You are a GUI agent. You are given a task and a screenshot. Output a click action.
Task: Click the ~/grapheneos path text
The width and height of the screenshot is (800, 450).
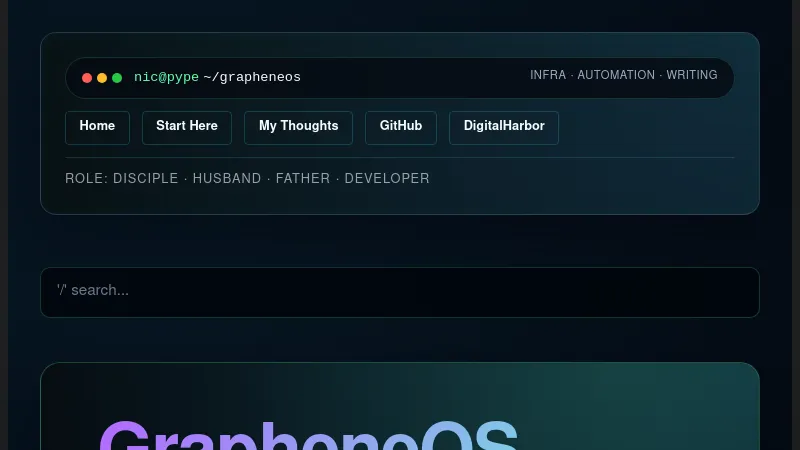tap(252, 78)
